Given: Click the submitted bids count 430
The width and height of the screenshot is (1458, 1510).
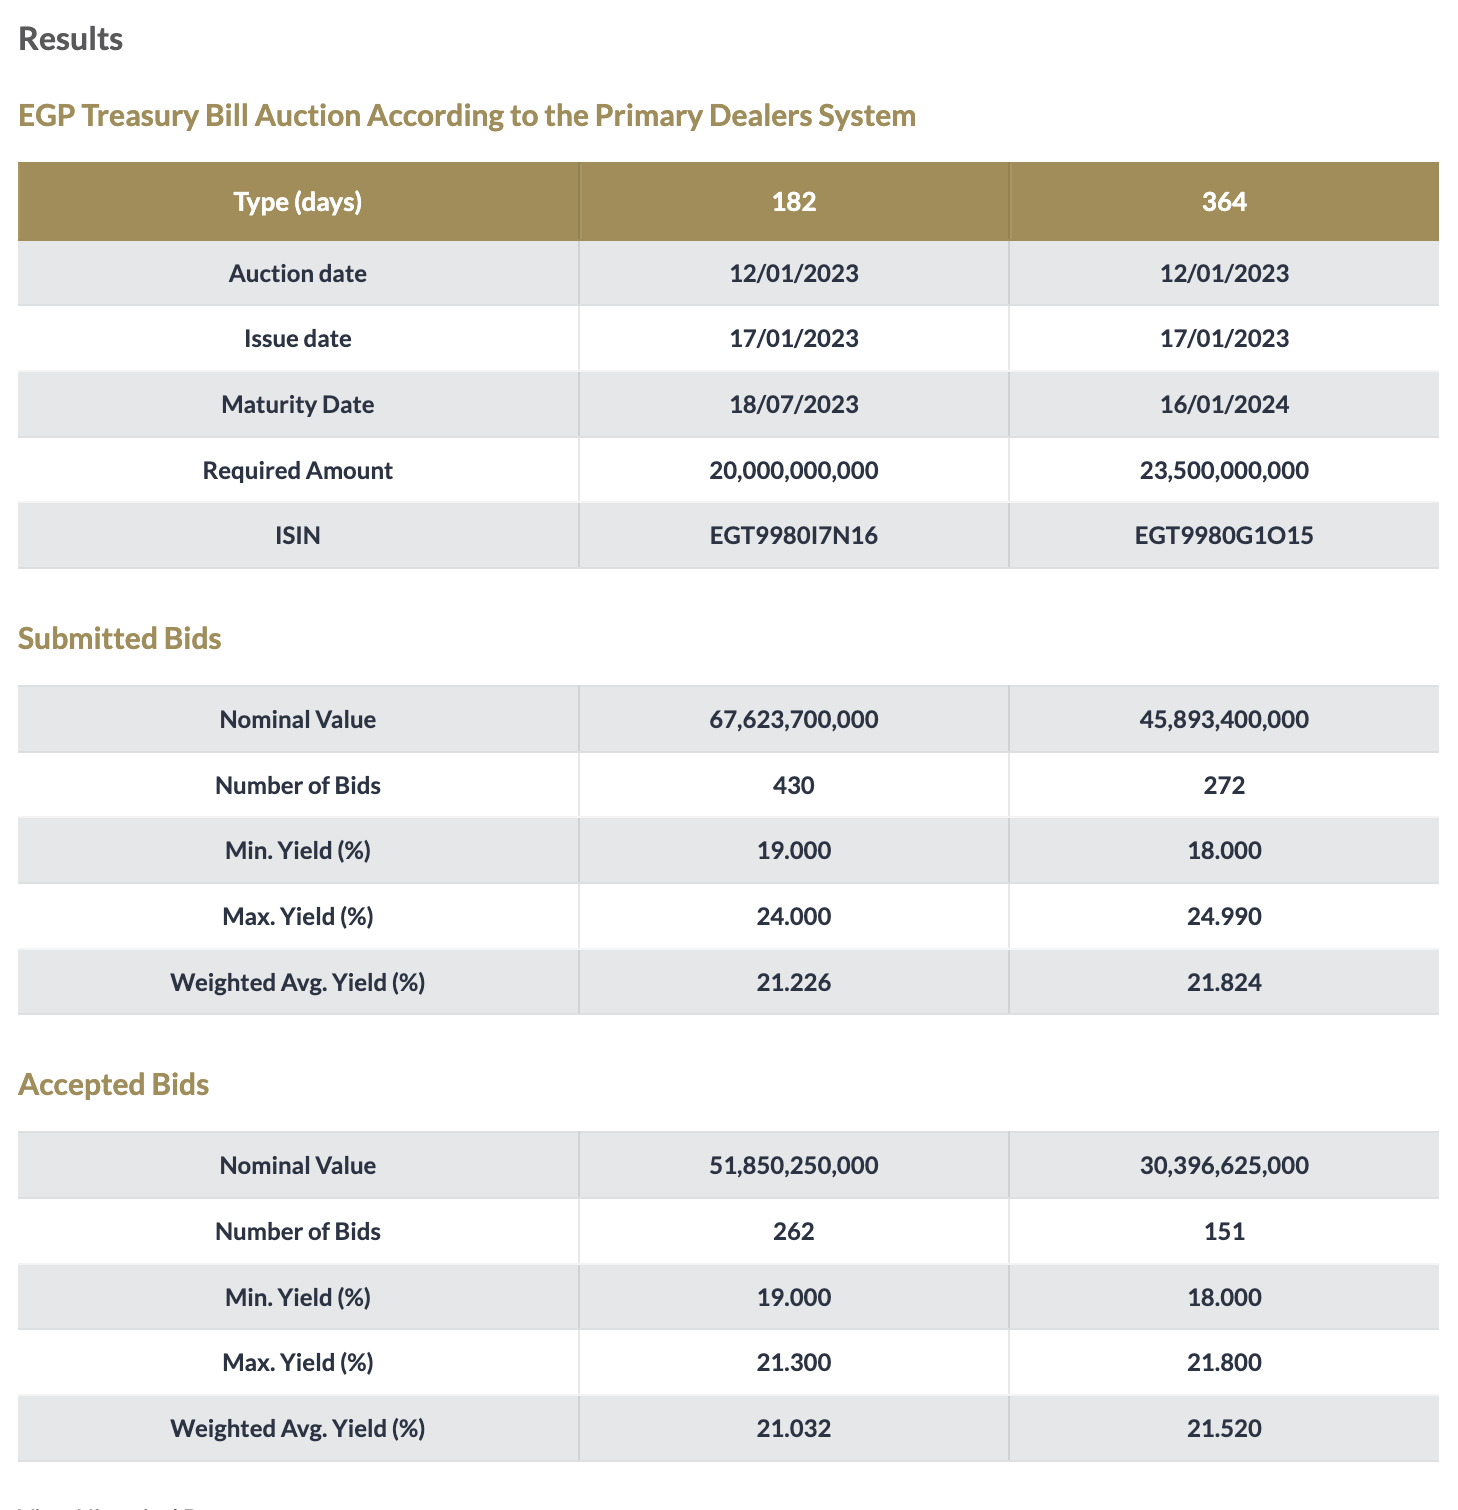Looking at the screenshot, I should point(794,786).
